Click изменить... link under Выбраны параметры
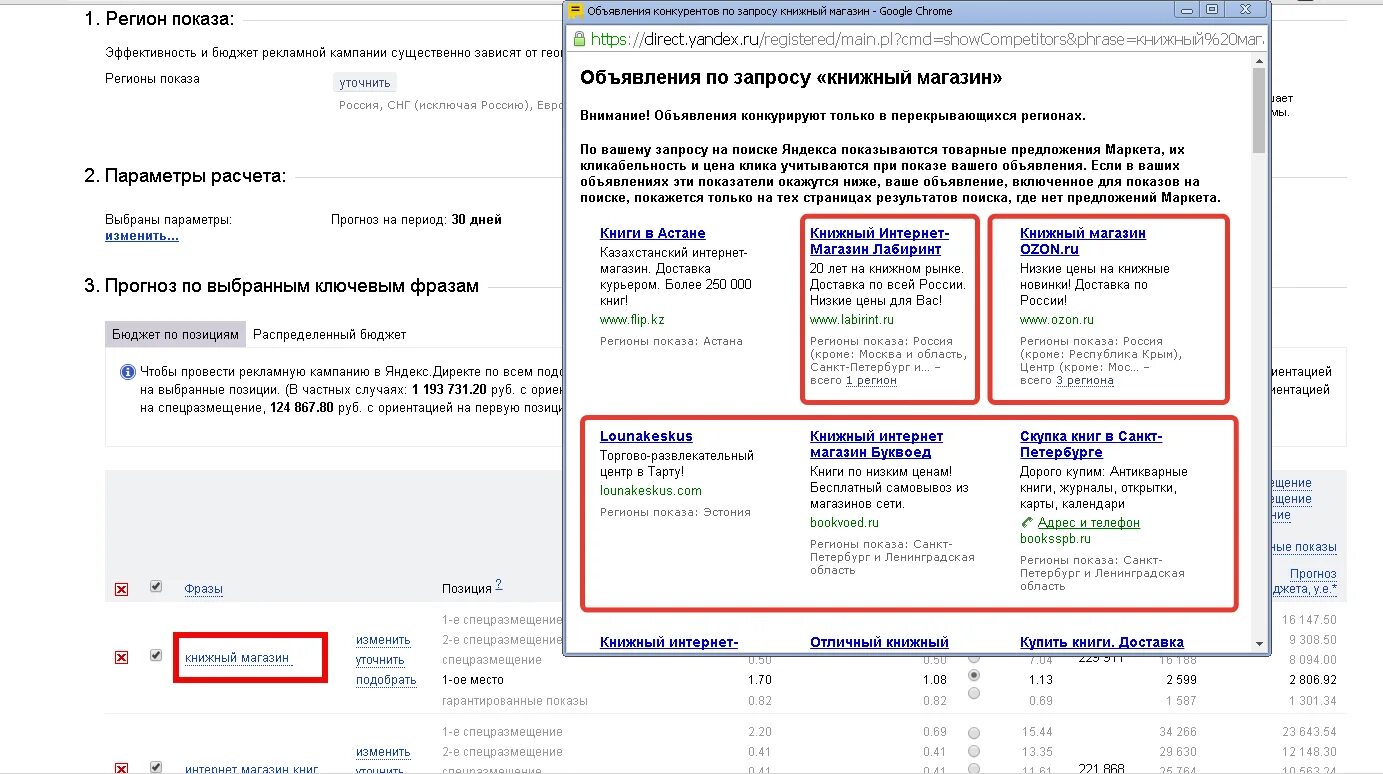 [142, 236]
